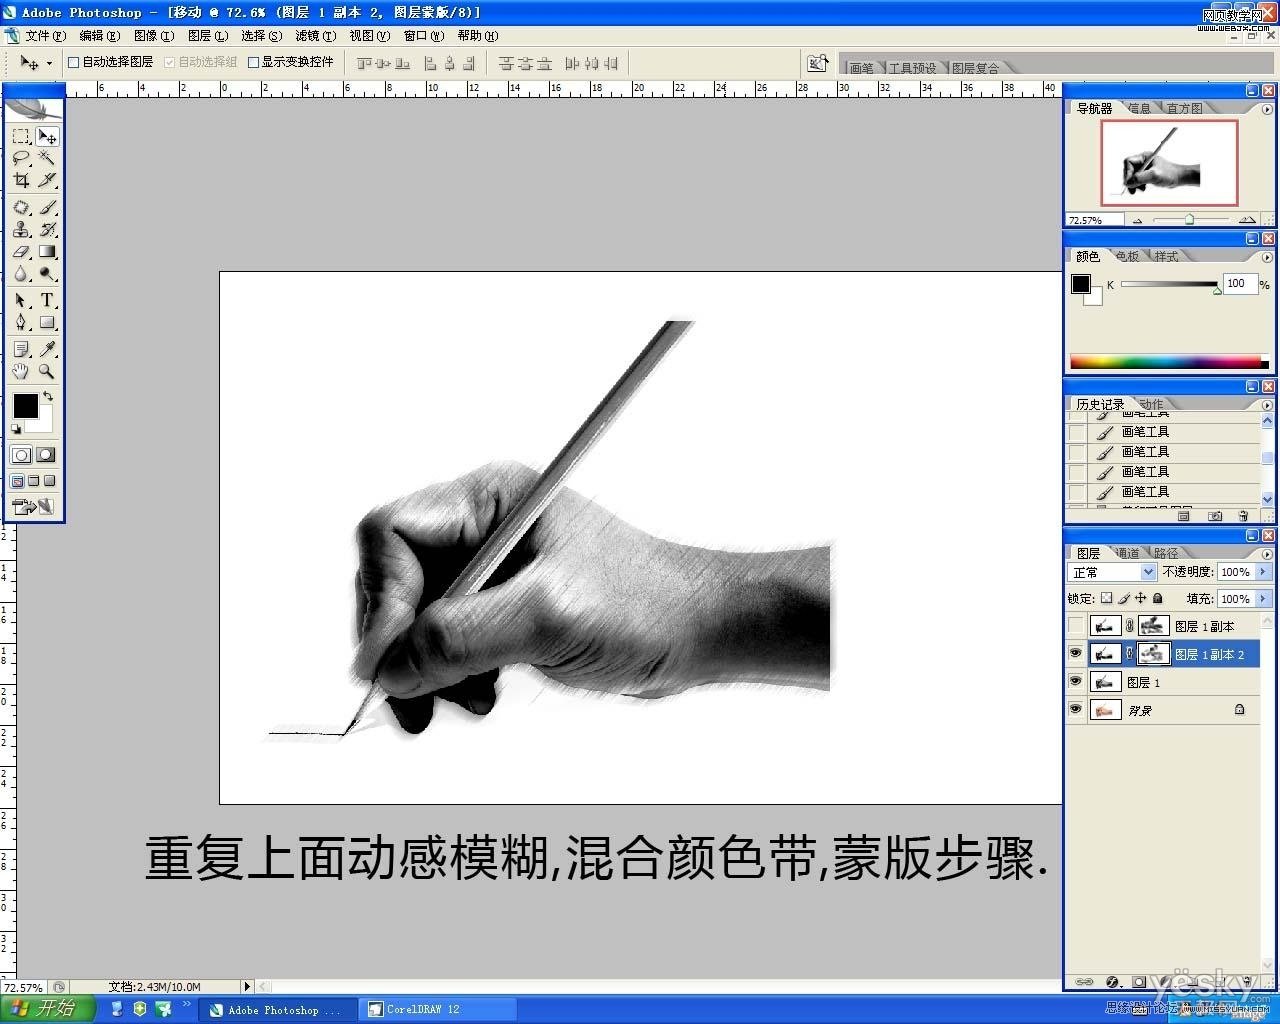1280x1024 pixels.
Task: Select the Move tool in the toolbox
Action: pos(47,136)
